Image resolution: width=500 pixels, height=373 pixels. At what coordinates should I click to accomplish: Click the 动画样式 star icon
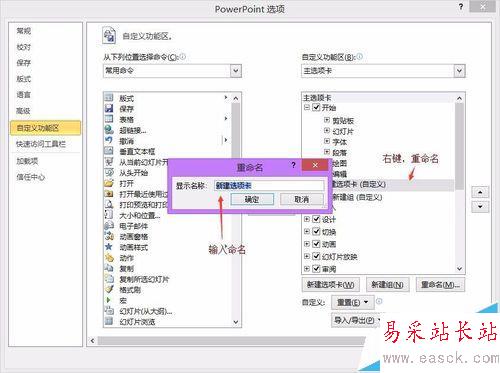tap(109, 247)
